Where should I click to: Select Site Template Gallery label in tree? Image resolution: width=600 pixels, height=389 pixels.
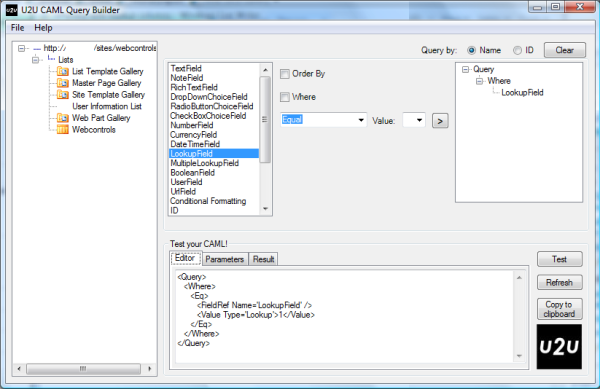click(x=108, y=94)
